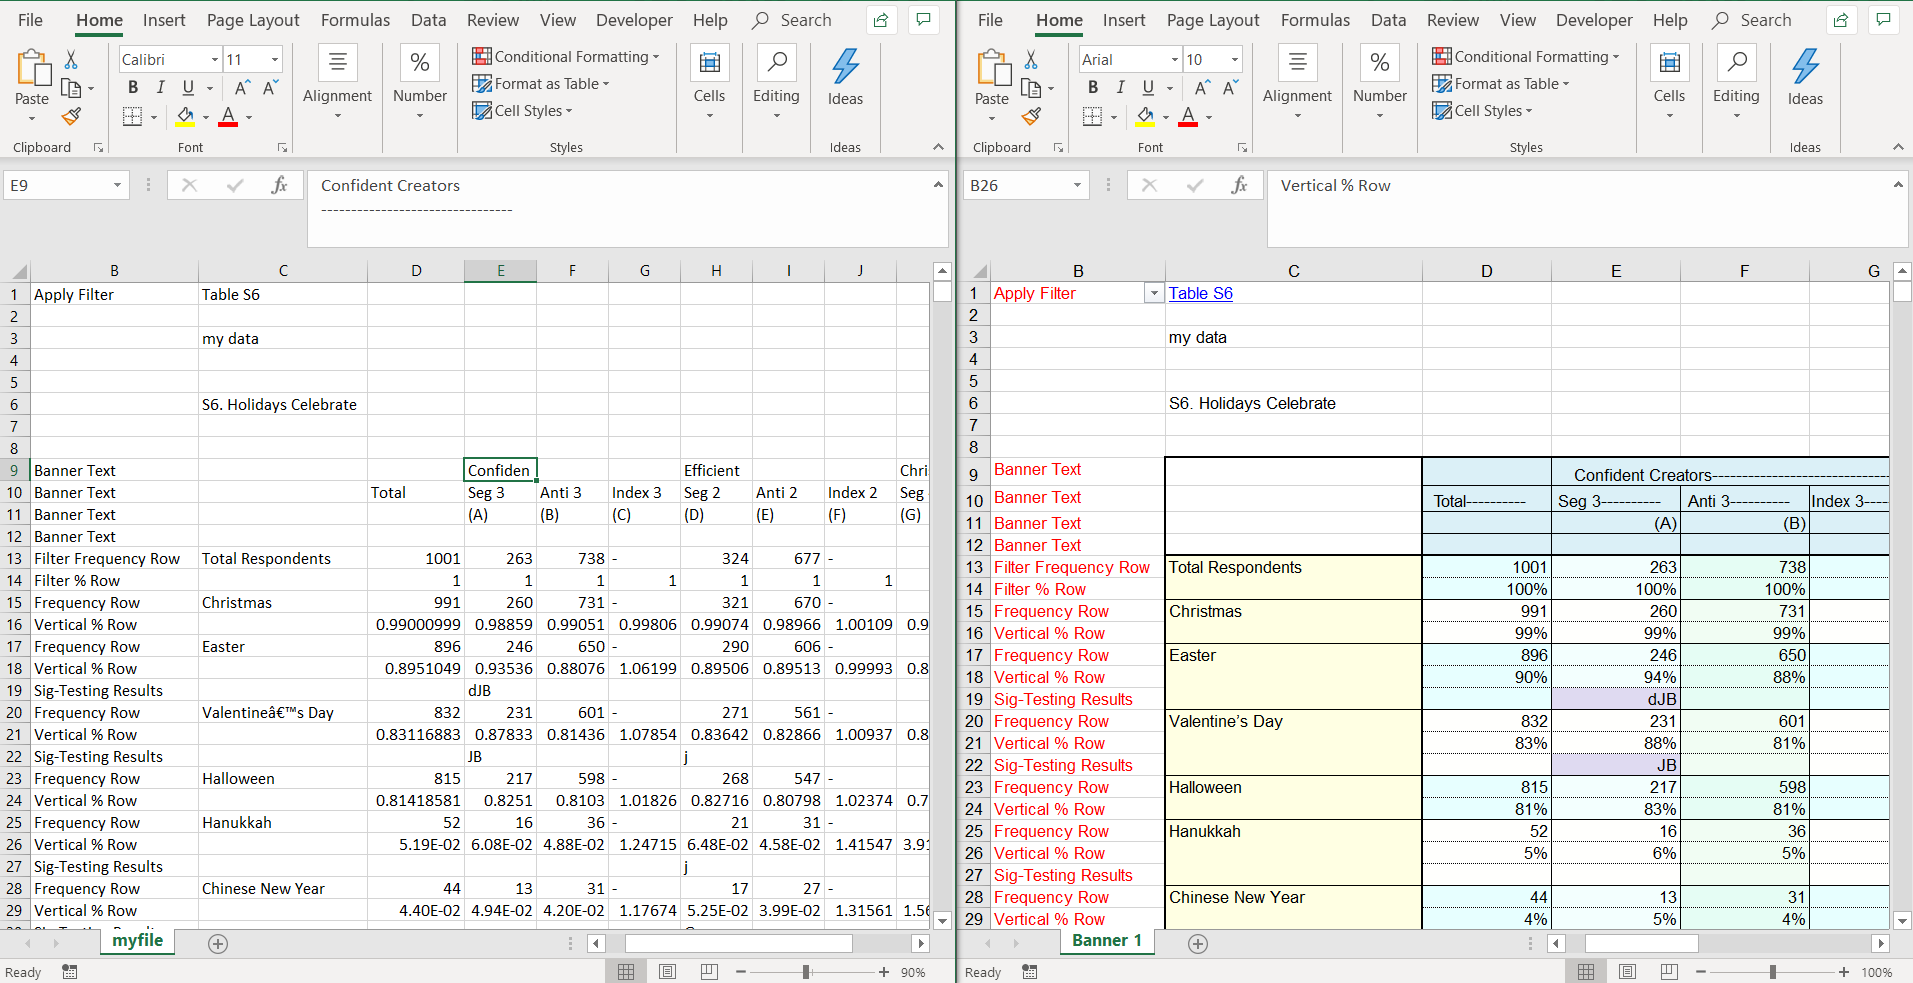Open Number group in left window
Viewport: 1913px width, 983px height.
tap(420, 82)
